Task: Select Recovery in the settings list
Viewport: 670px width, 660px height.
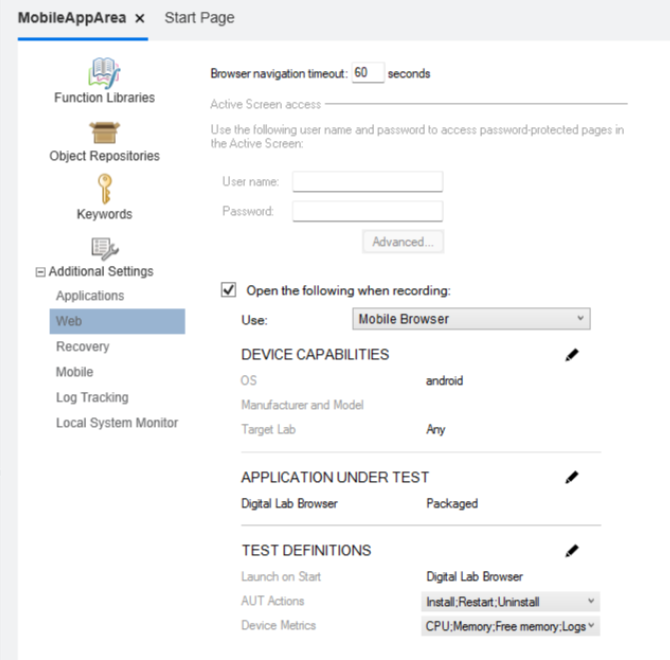Action: click(83, 347)
